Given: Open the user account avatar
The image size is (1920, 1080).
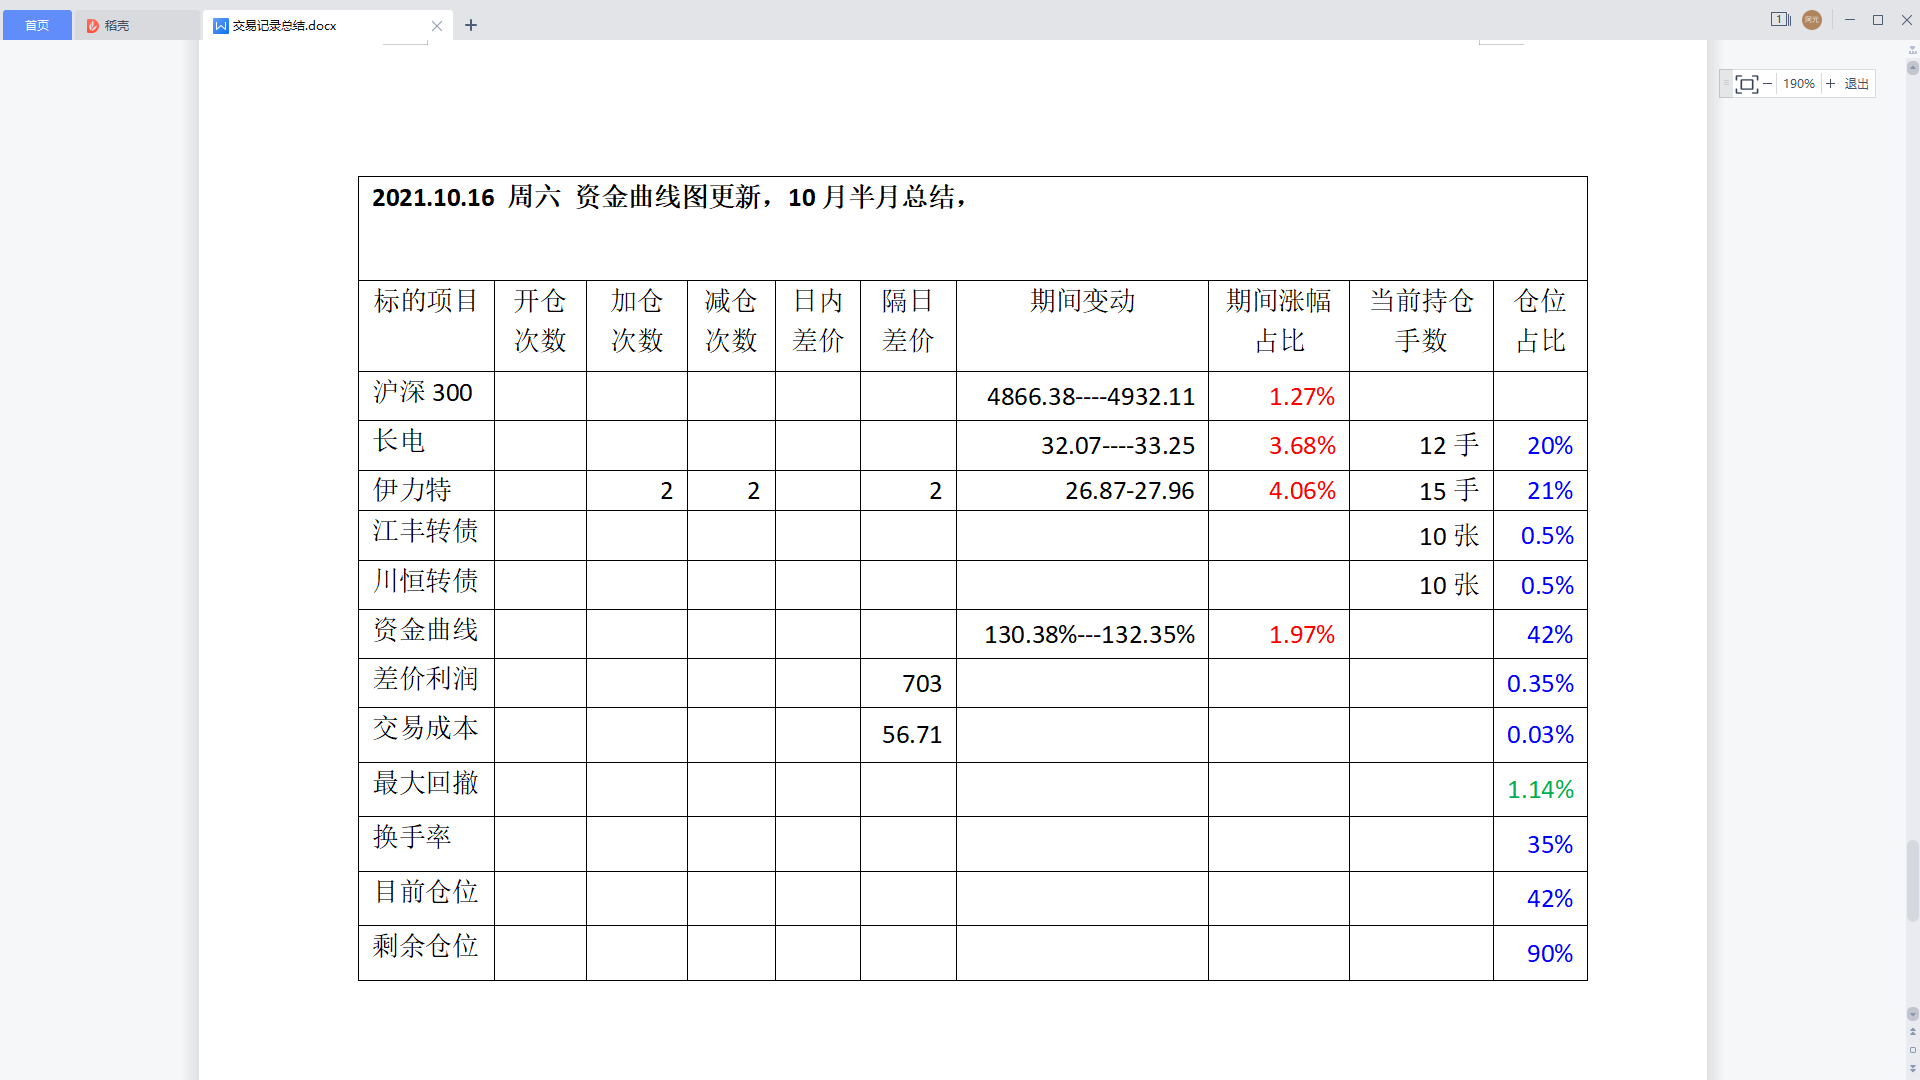Looking at the screenshot, I should (x=1812, y=20).
